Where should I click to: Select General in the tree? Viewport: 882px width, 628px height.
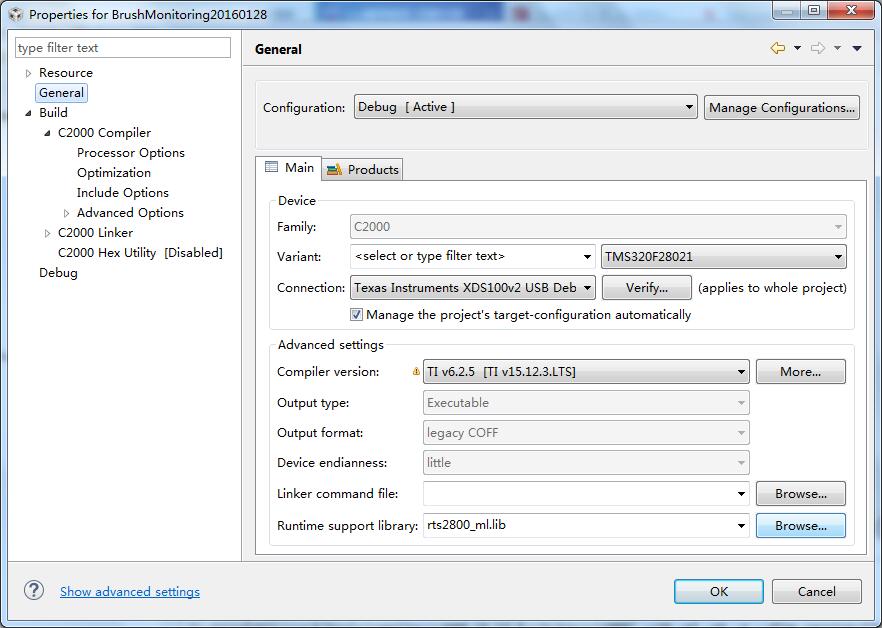click(x=61, y=93)
